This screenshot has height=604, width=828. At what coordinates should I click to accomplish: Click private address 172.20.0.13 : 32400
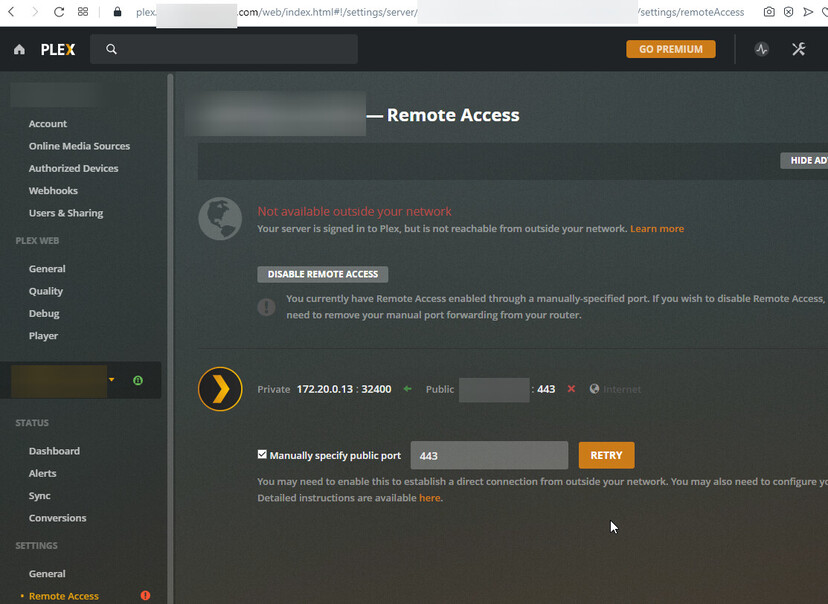coord(344,389)
